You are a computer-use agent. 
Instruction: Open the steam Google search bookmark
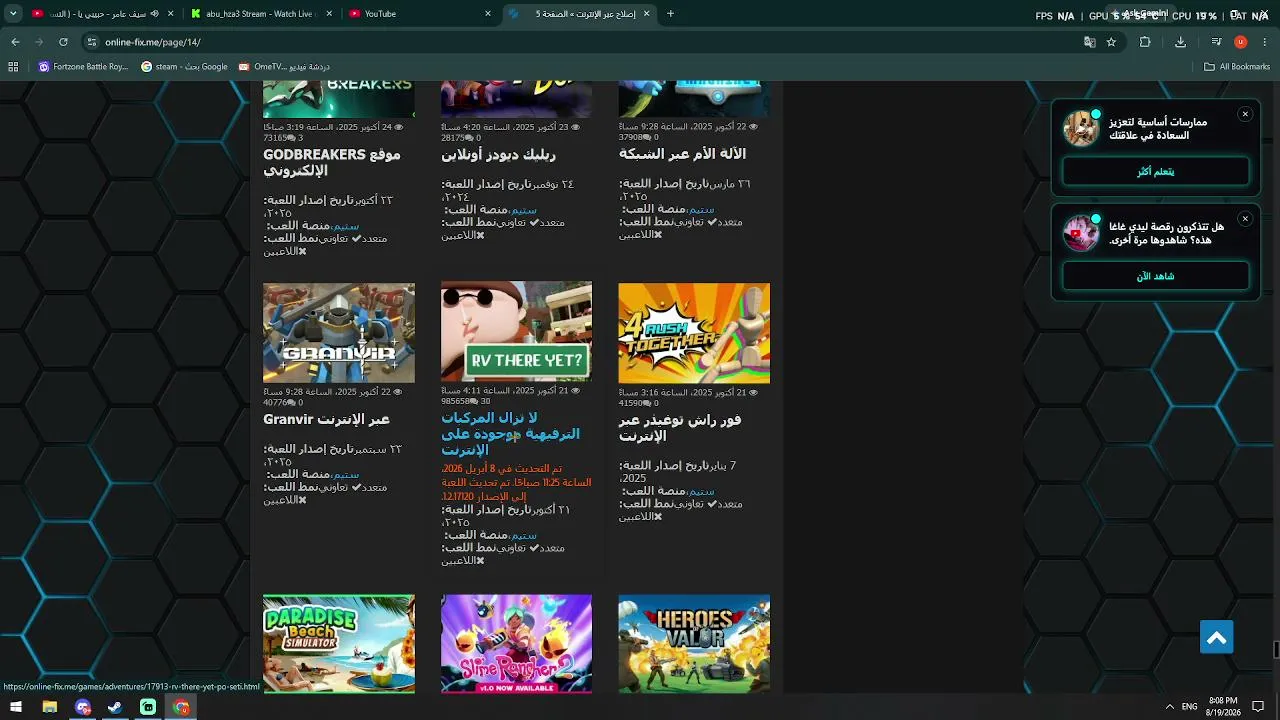click(184, 67)
